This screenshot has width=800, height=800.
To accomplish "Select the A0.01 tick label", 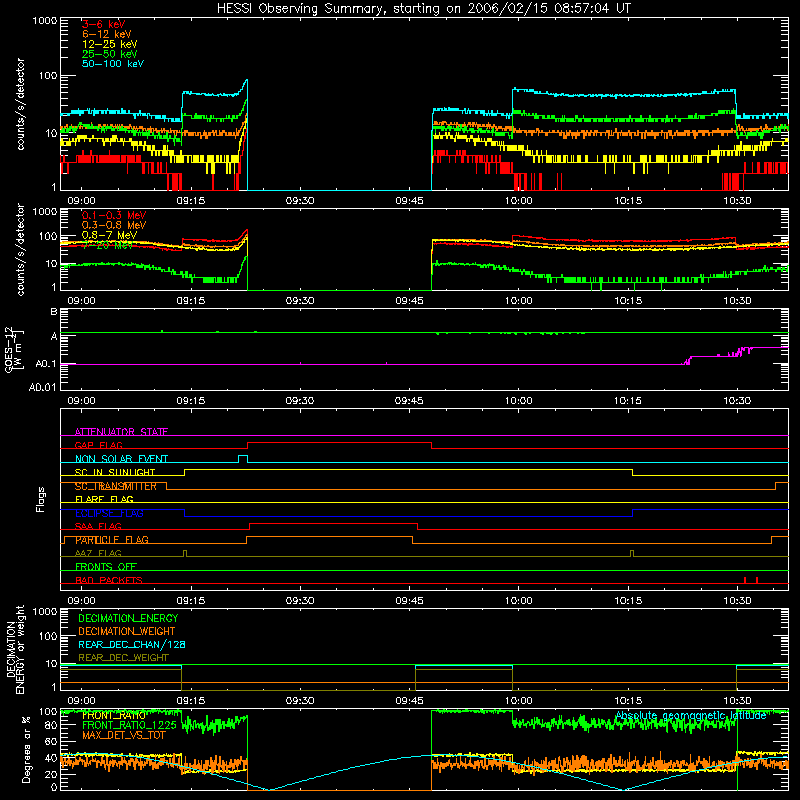I will [x=42, y=387].
